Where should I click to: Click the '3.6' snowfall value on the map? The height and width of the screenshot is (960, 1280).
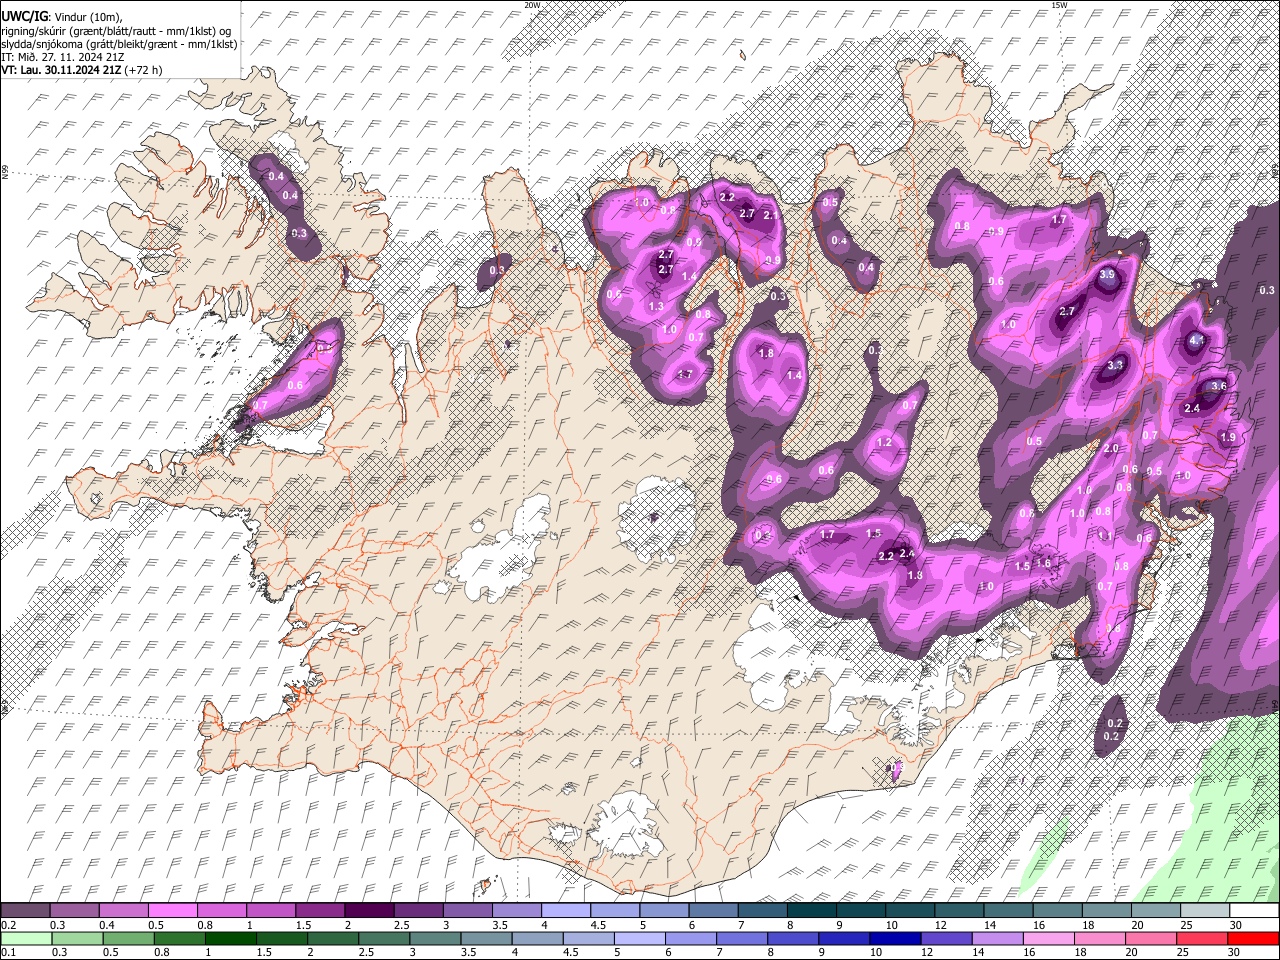1219,386
